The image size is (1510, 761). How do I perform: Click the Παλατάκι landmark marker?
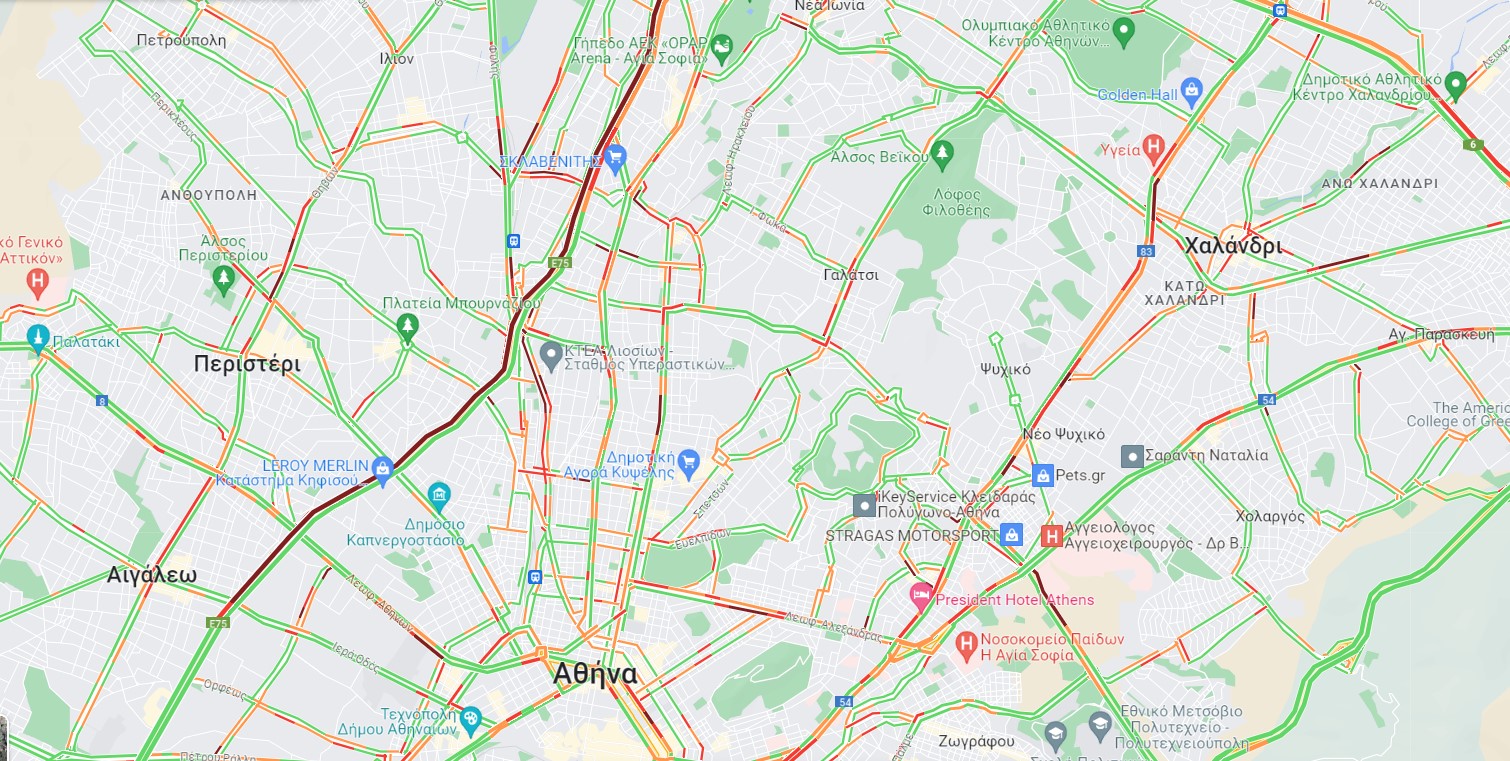38,339
